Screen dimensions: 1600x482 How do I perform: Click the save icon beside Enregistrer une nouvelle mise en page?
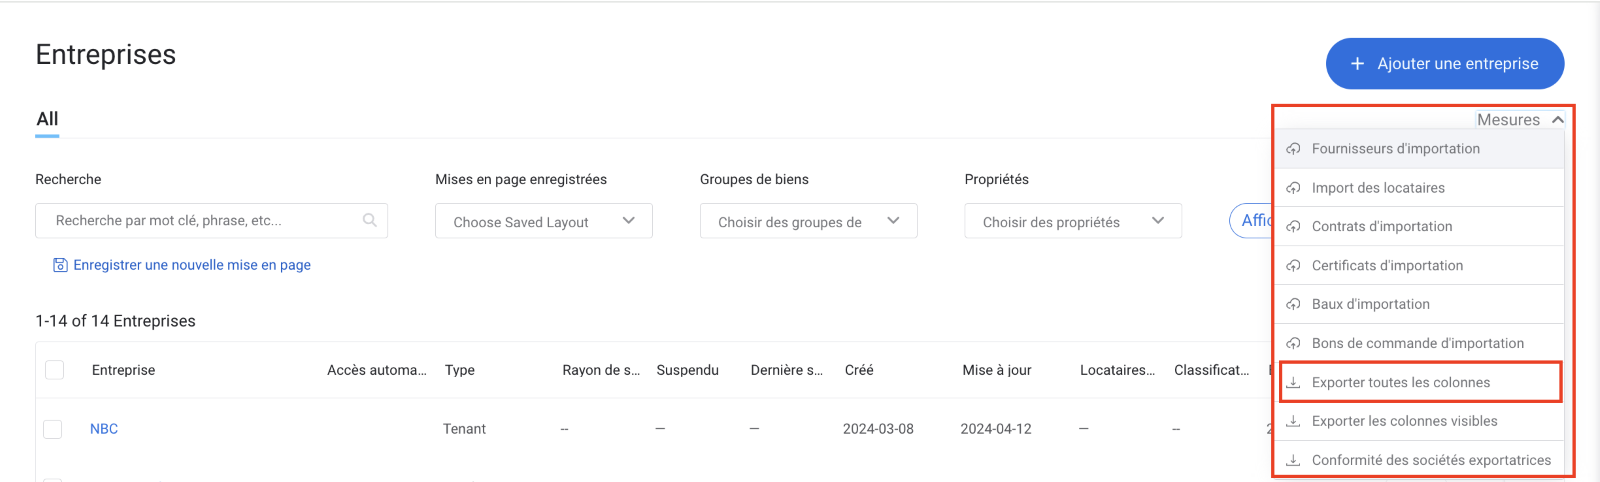(x=60, y=265)
